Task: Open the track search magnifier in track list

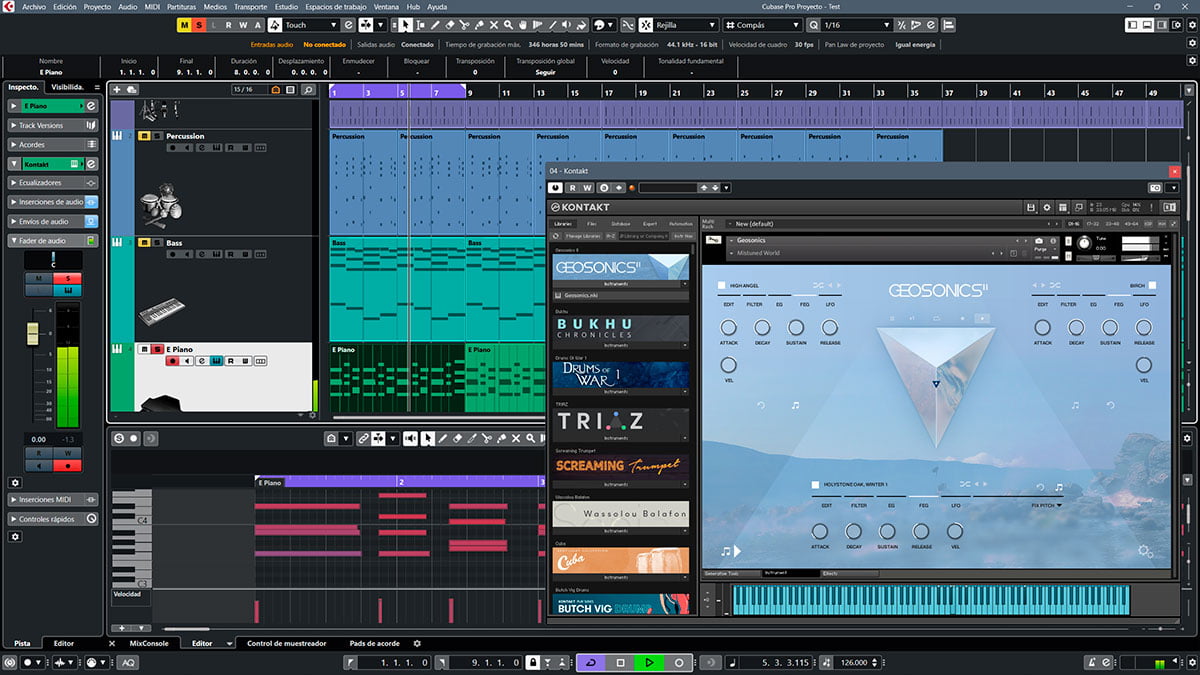Action: point(309,90)
